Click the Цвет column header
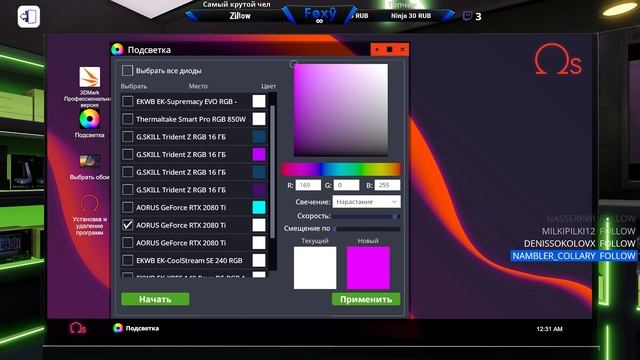This screenshot has width=640, height=360. tap(269, 86)
